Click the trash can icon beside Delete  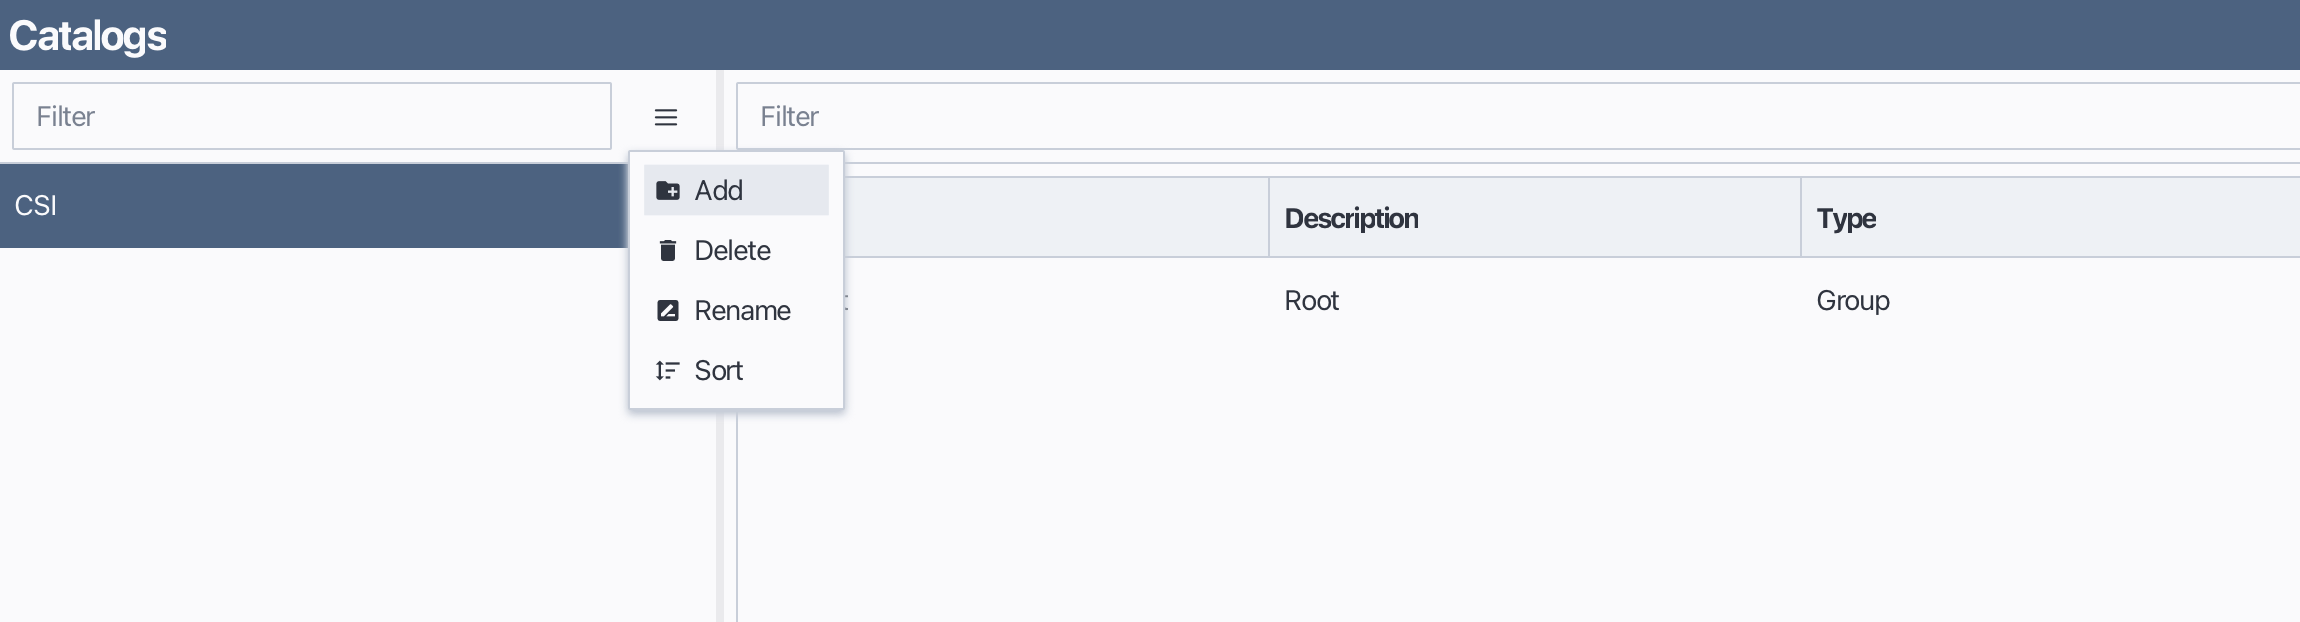click(668, 251)
